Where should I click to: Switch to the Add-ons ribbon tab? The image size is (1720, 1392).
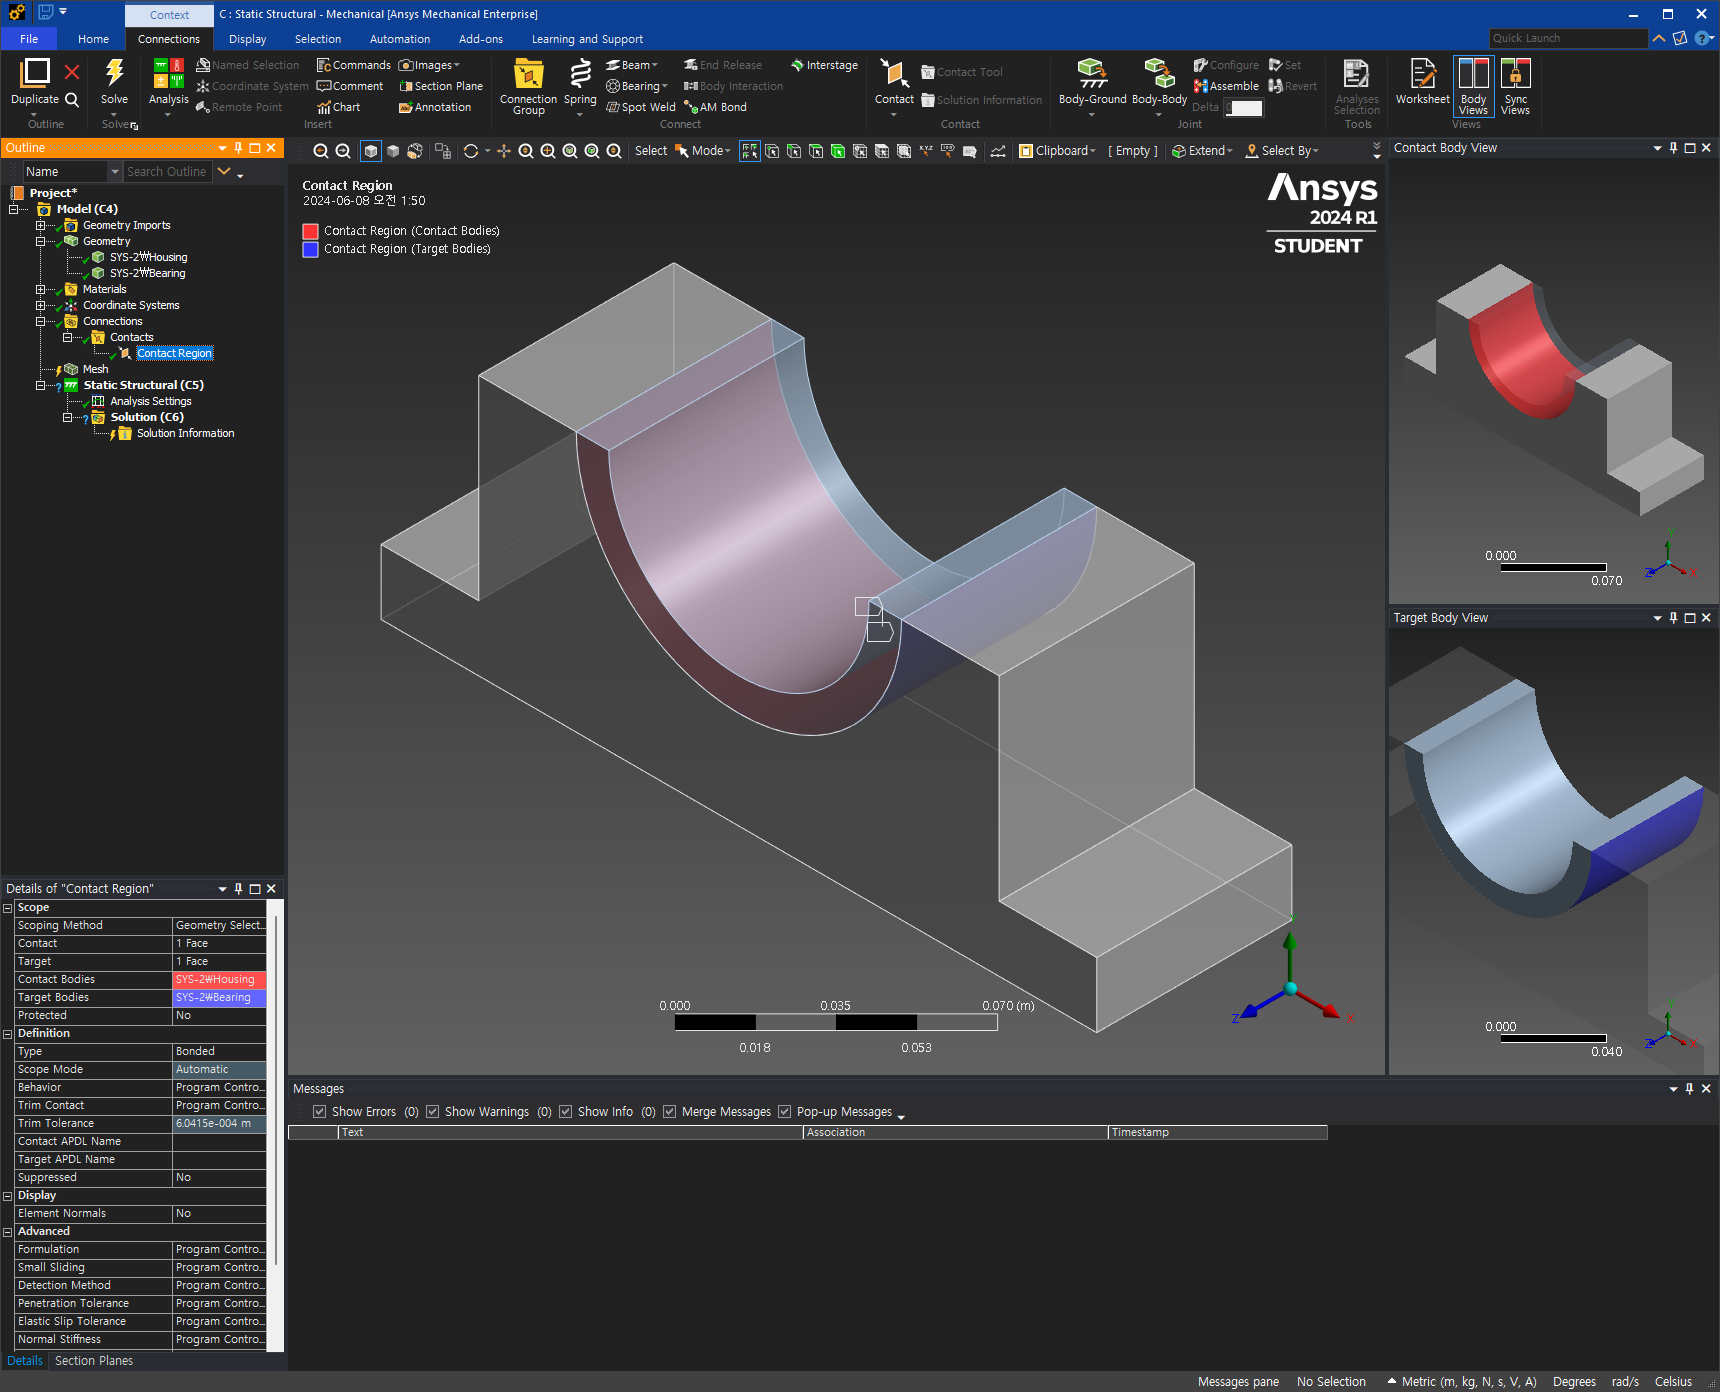pos(481,39)
